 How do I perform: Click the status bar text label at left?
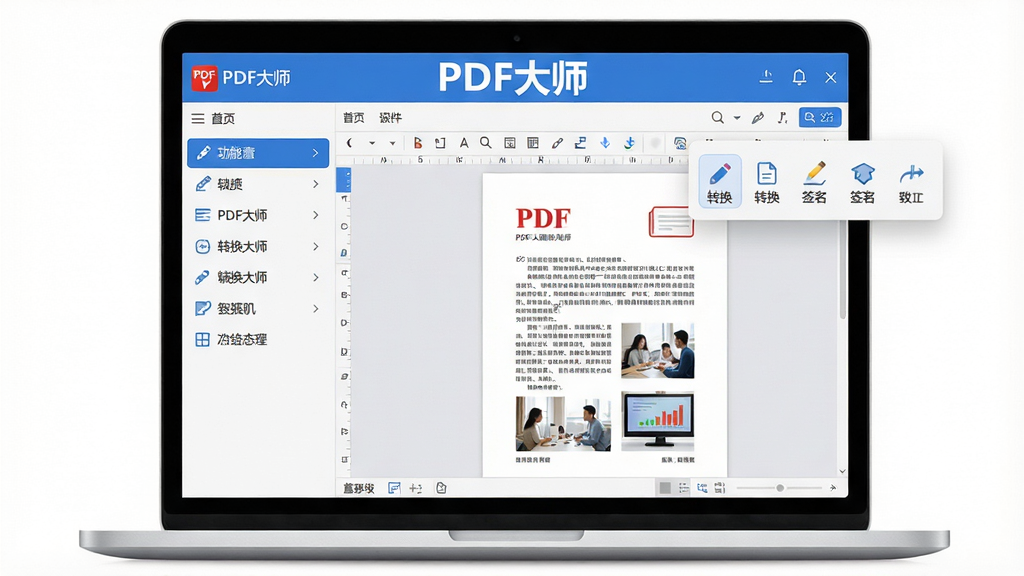[x=359, y=488]
